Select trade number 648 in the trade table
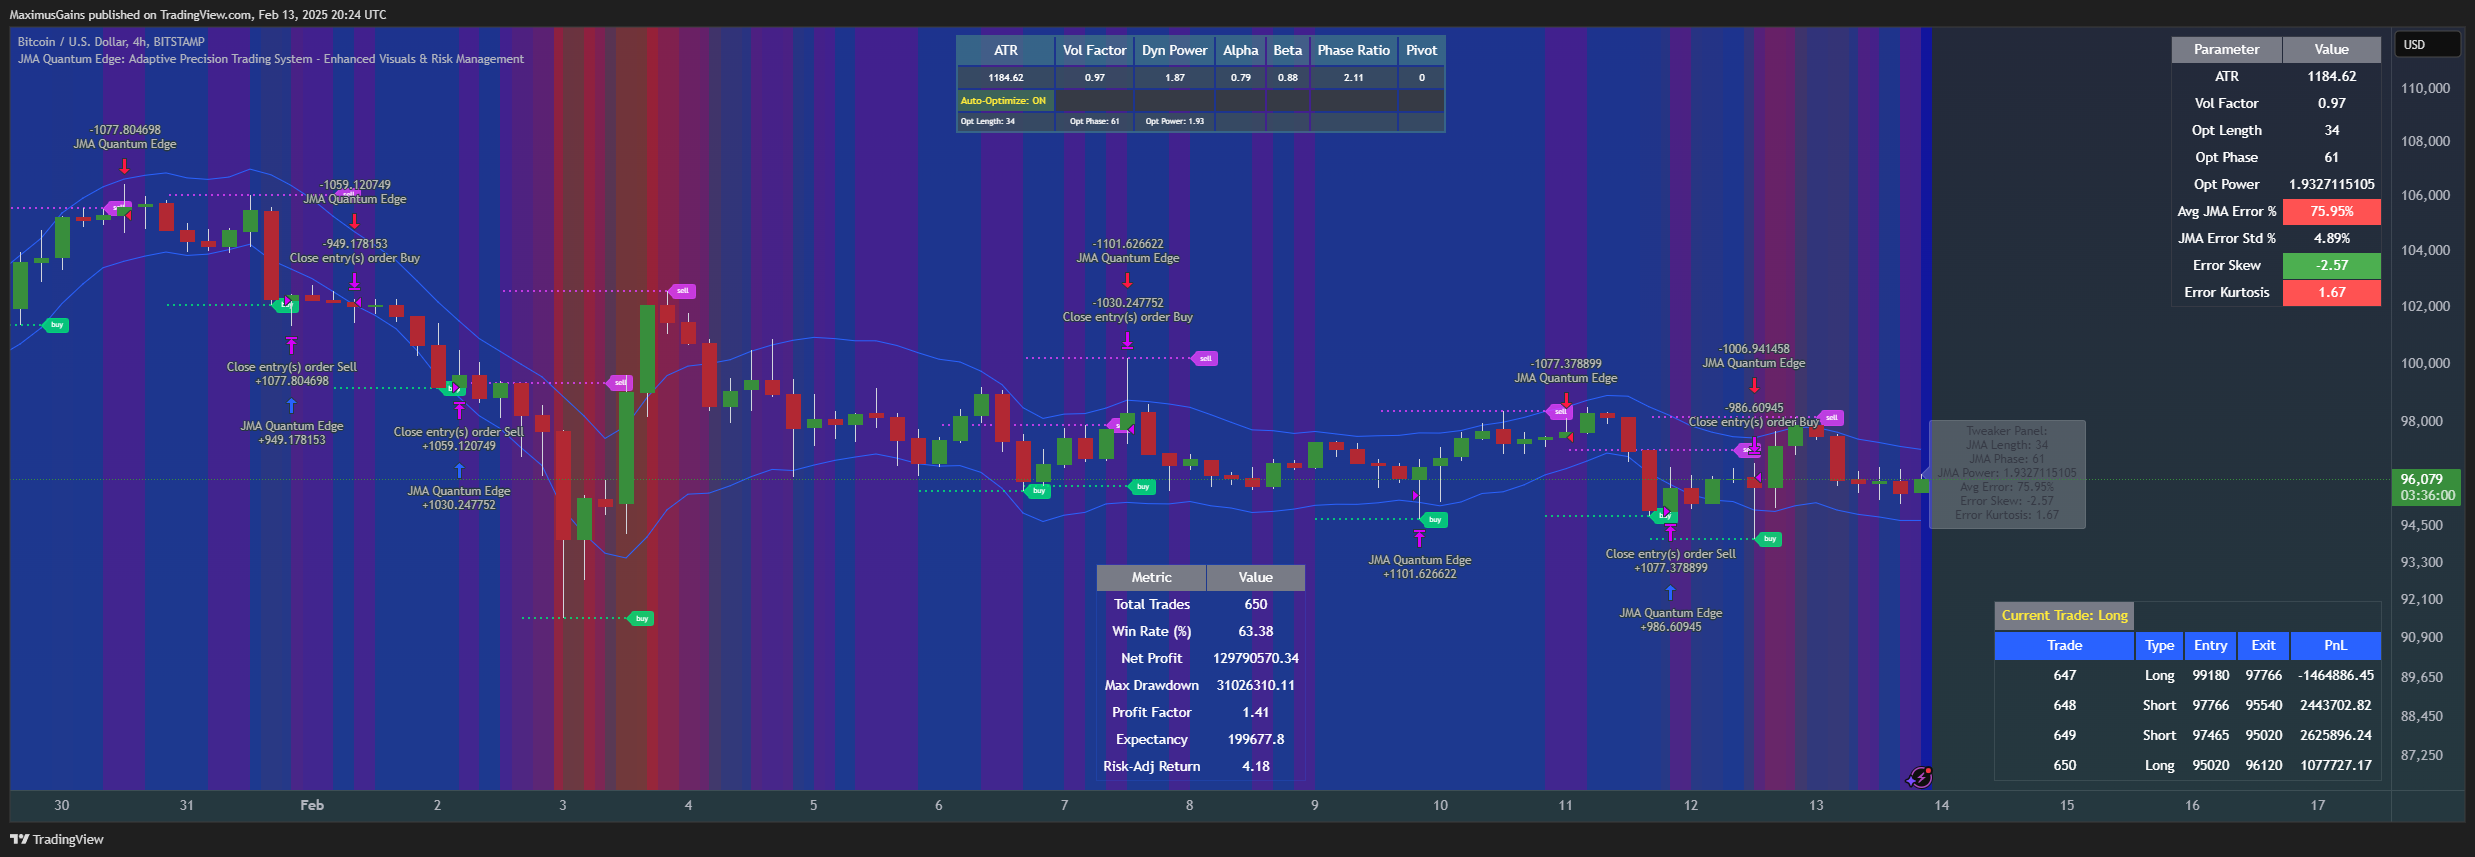The width and height of the screenshot is (2475, 857). pyautogui.click(x=2064, y=705)
